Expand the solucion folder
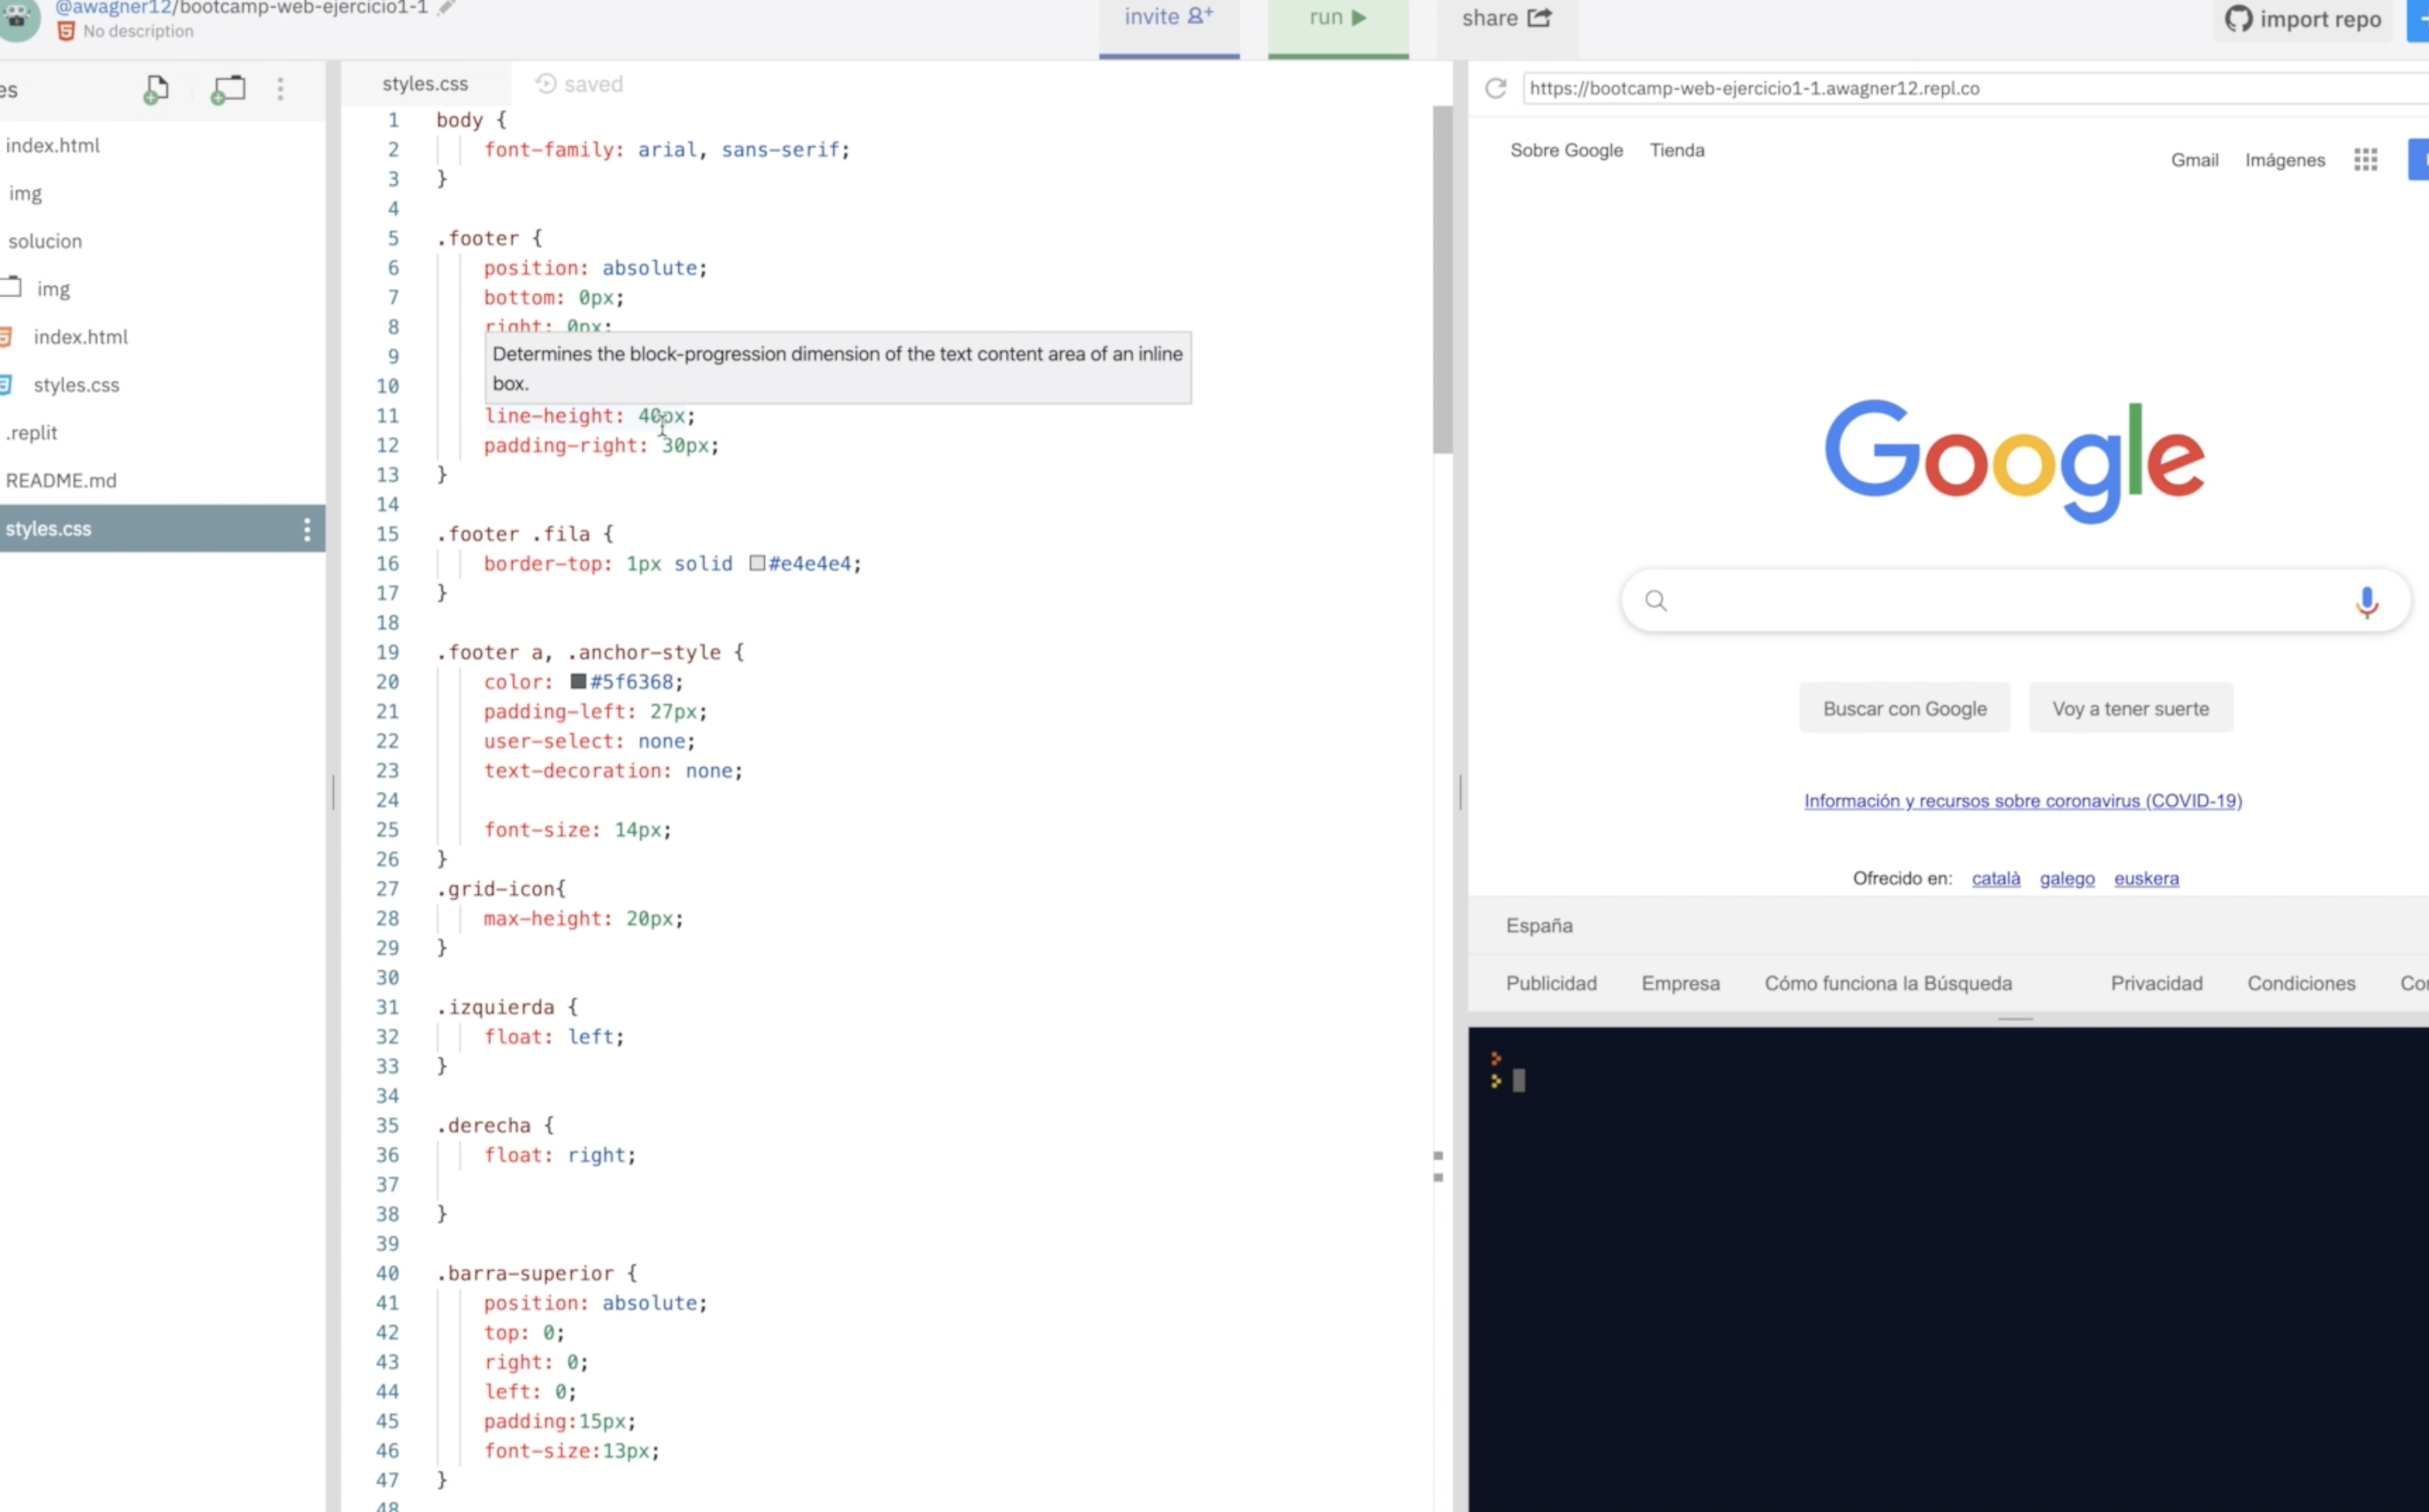 (x=45, y=241)
